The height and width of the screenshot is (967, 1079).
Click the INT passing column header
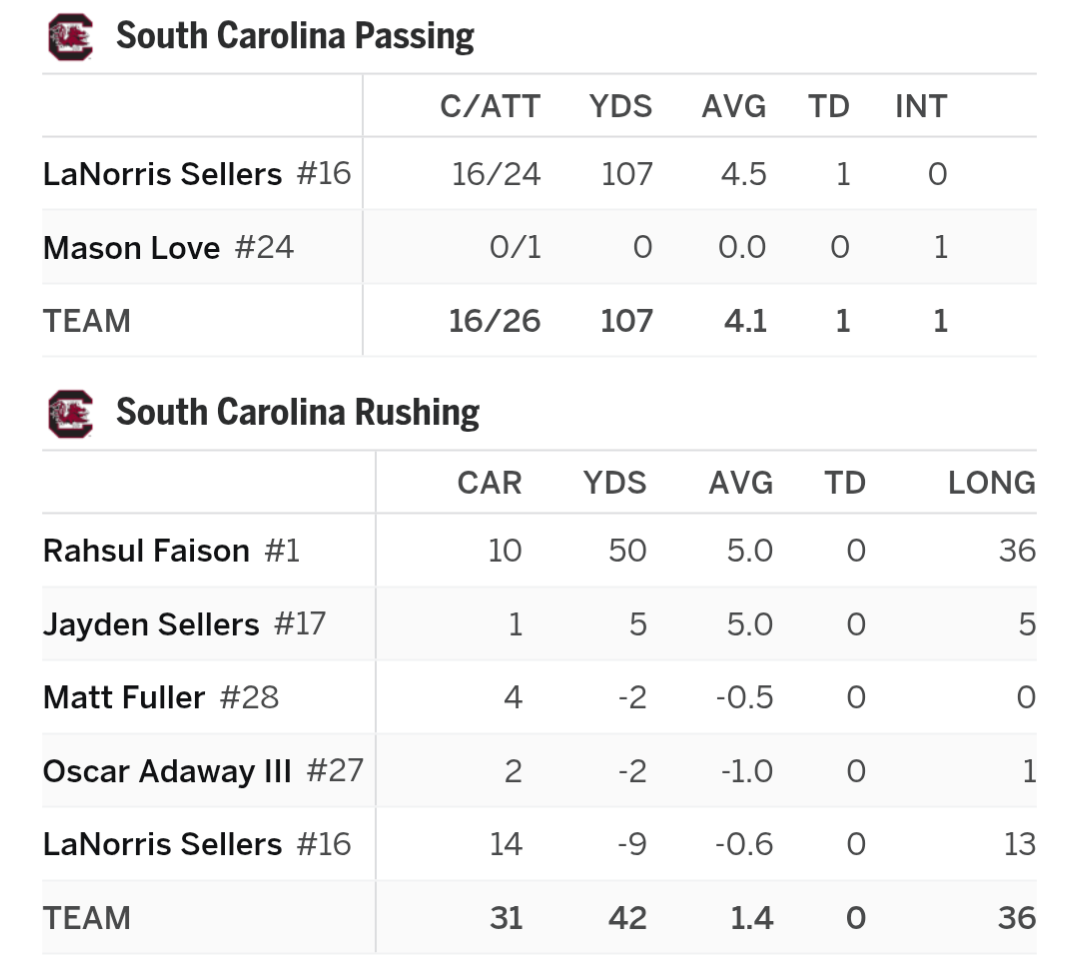921,106
